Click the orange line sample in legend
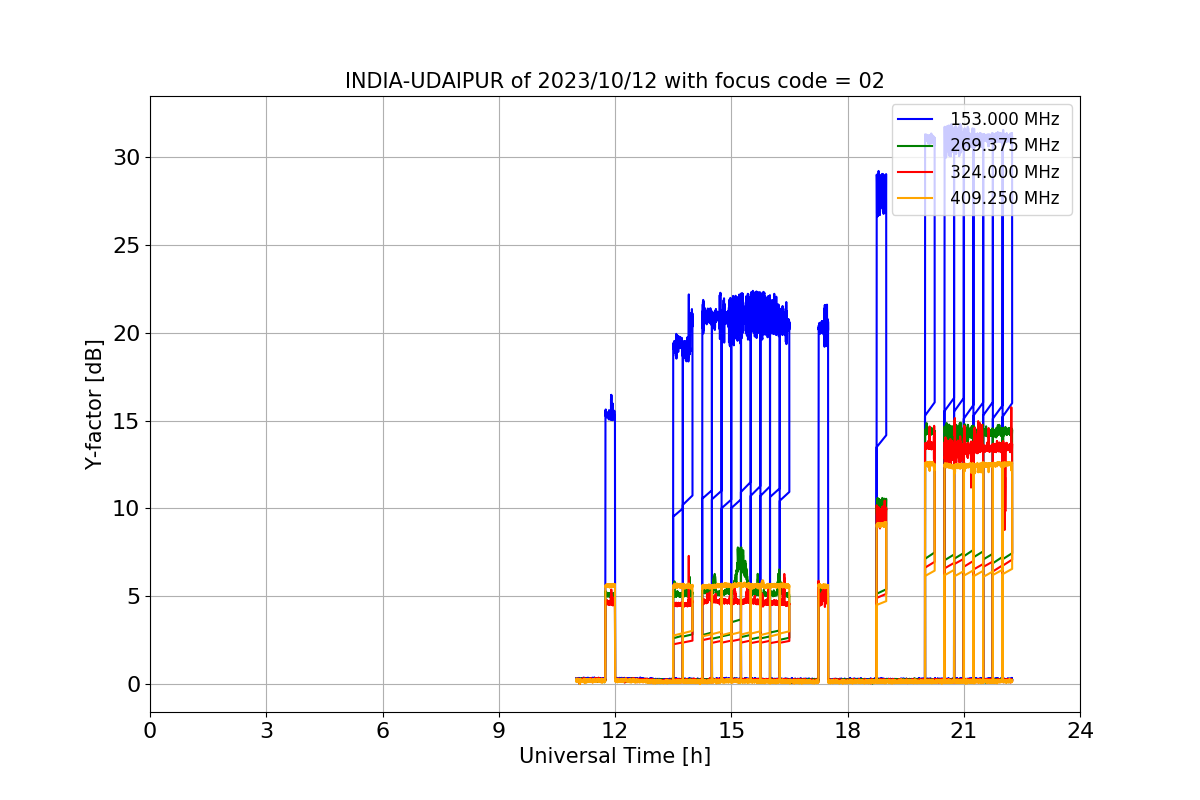The image size is (1200, 800). coord(915,198)
